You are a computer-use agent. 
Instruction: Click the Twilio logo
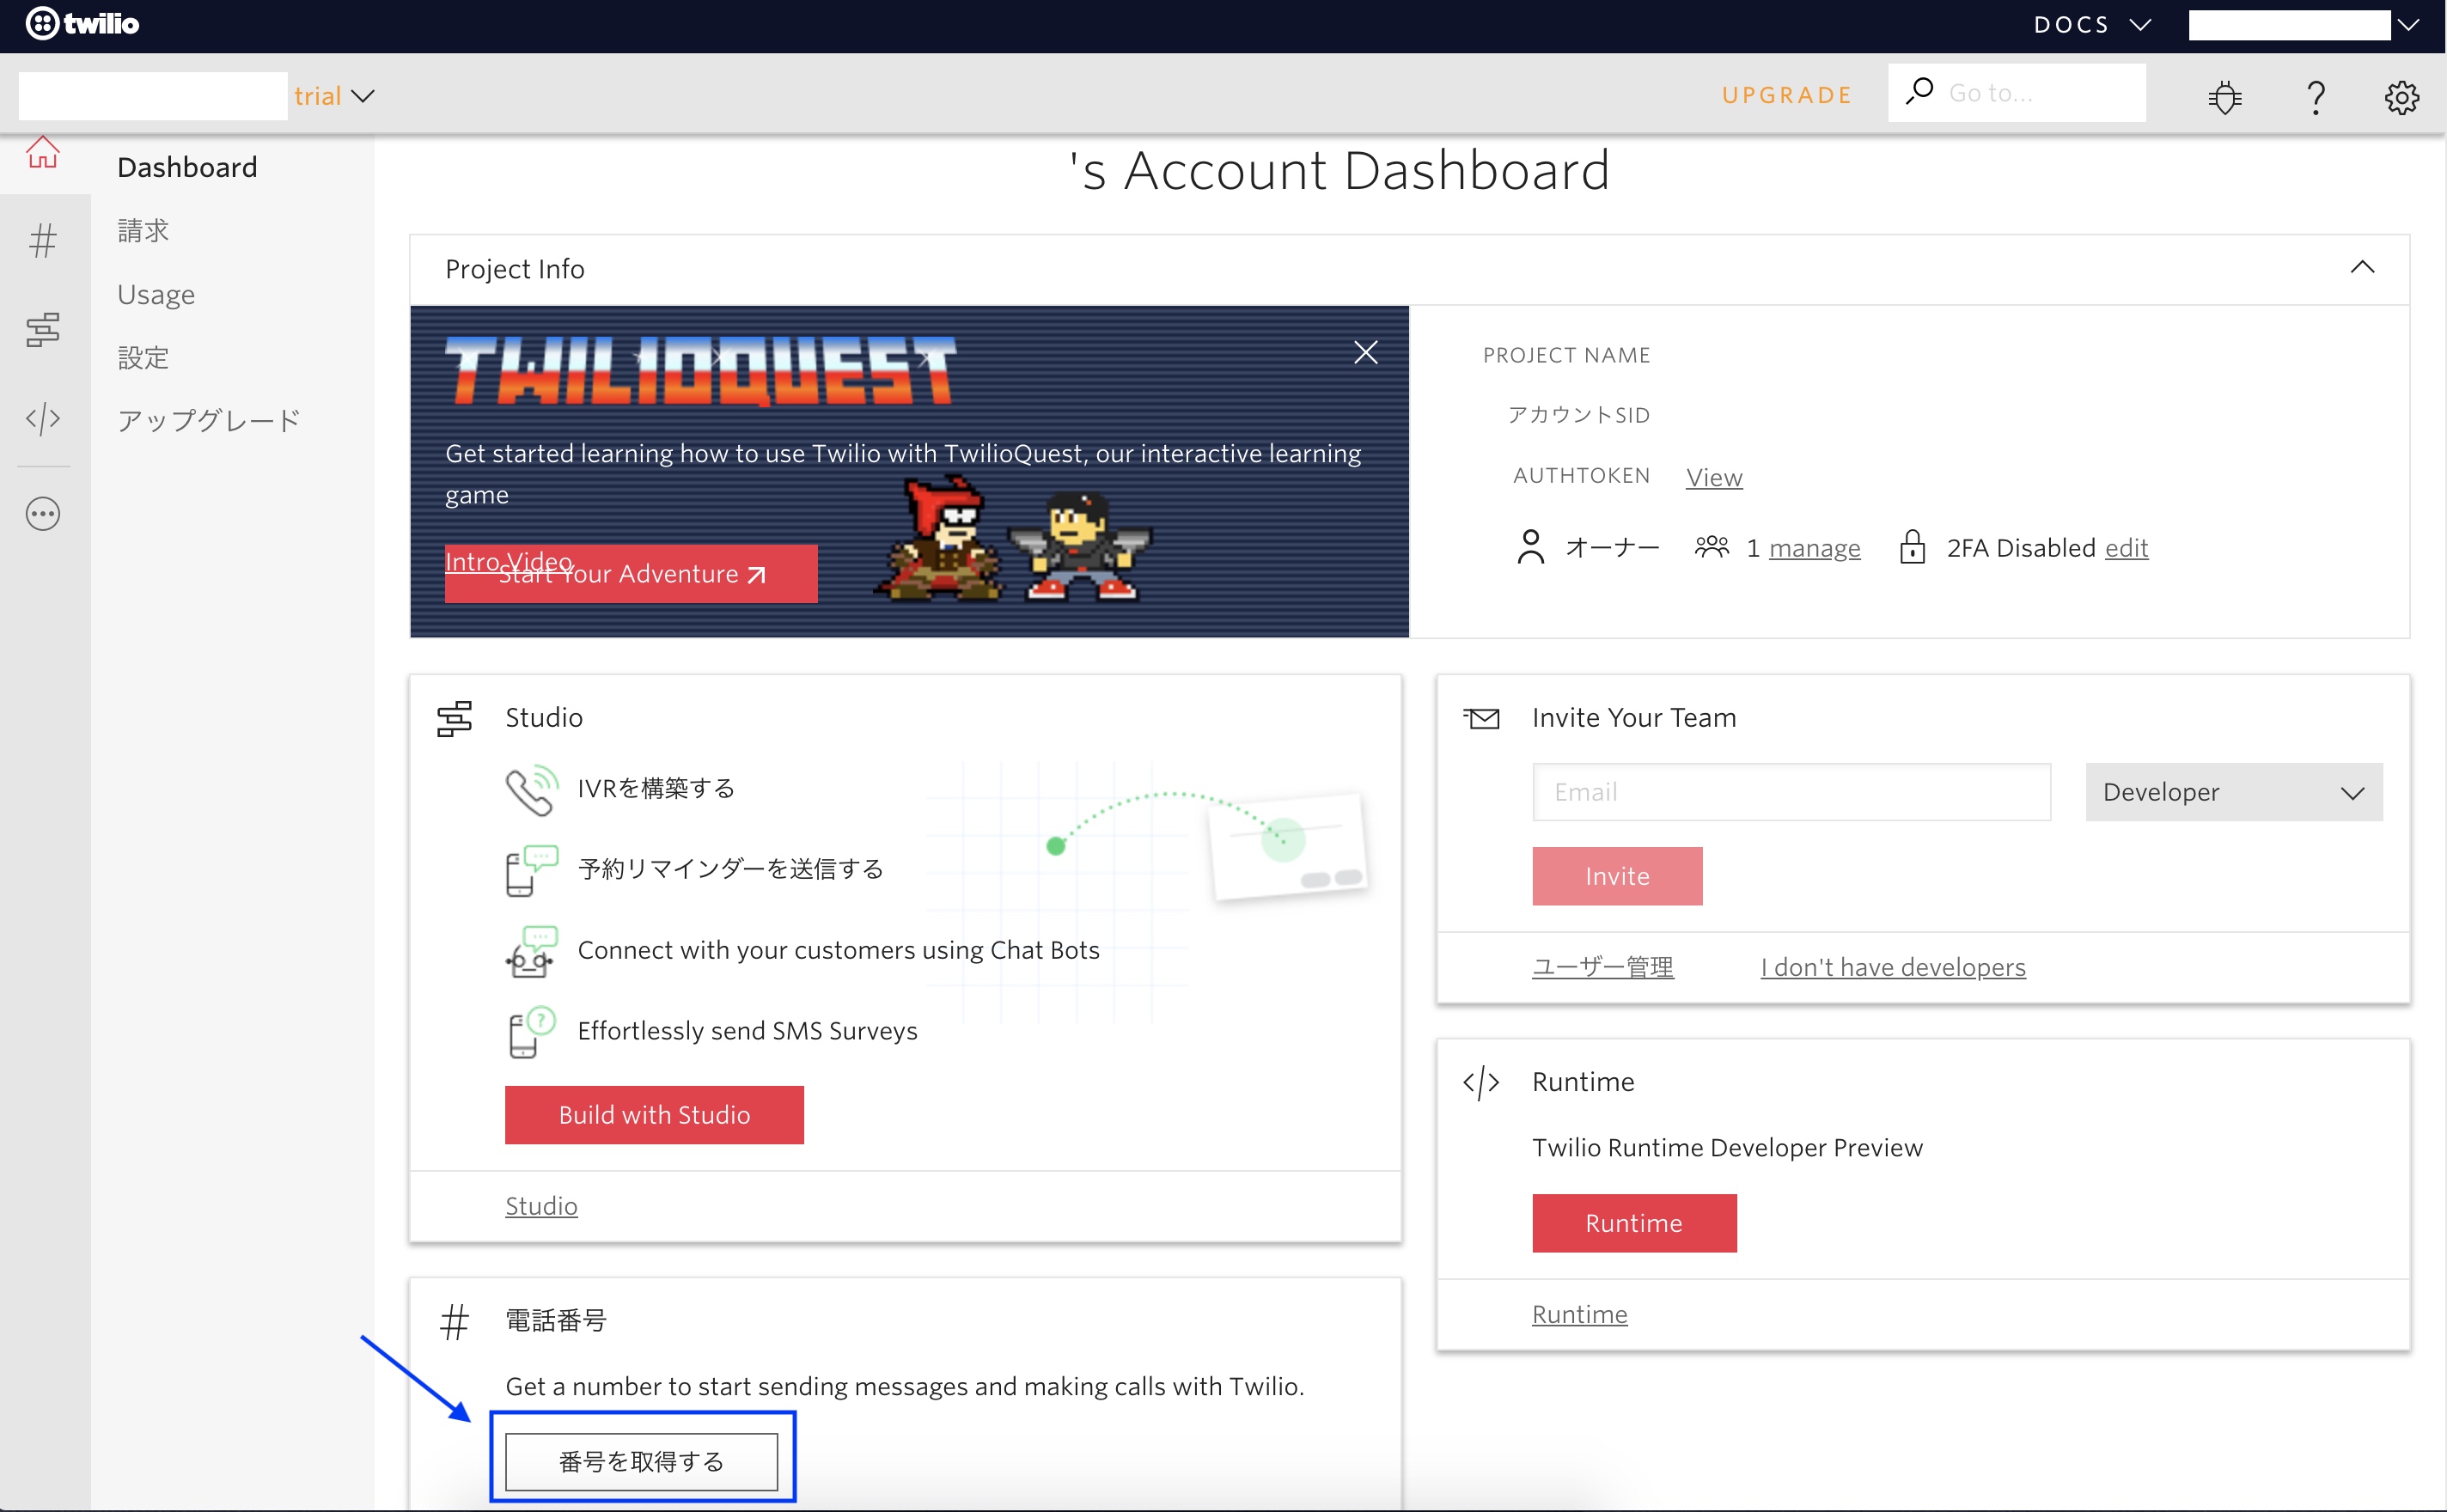pos(82,24)
